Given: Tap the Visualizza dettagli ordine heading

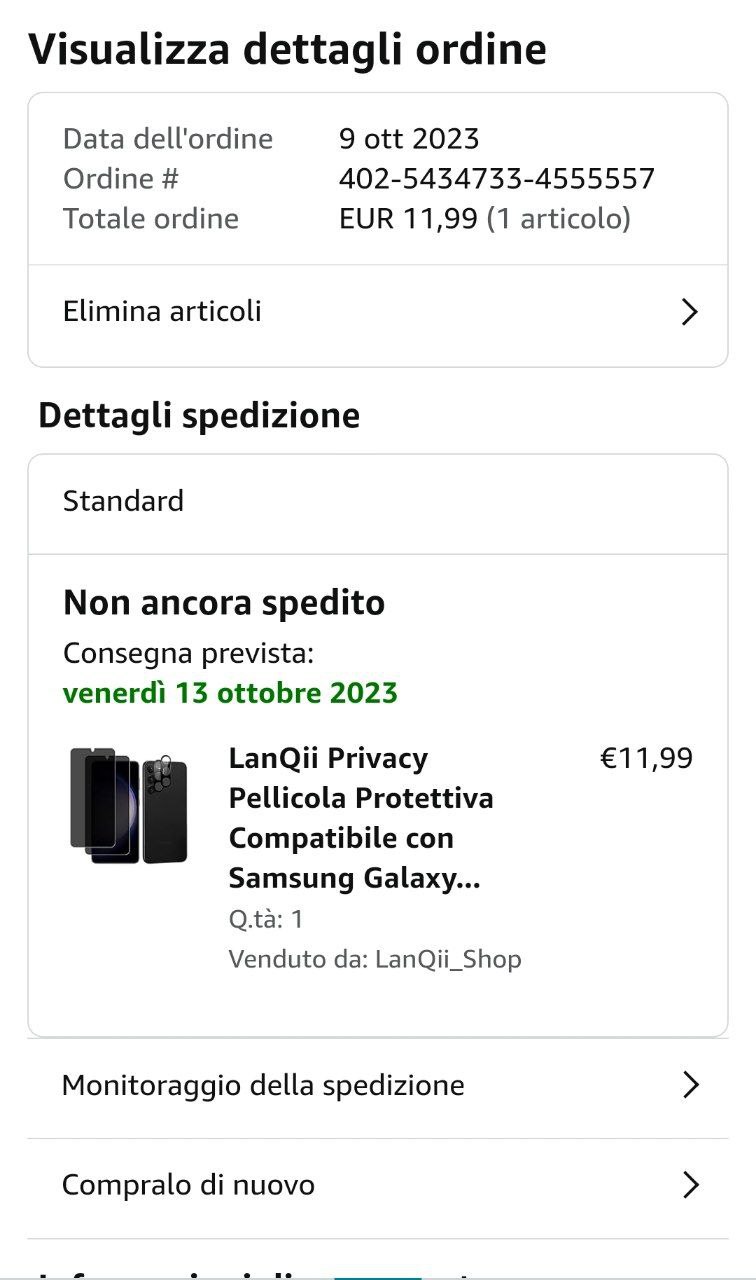Looking at the screenshot, I should (x=288, y=49).
